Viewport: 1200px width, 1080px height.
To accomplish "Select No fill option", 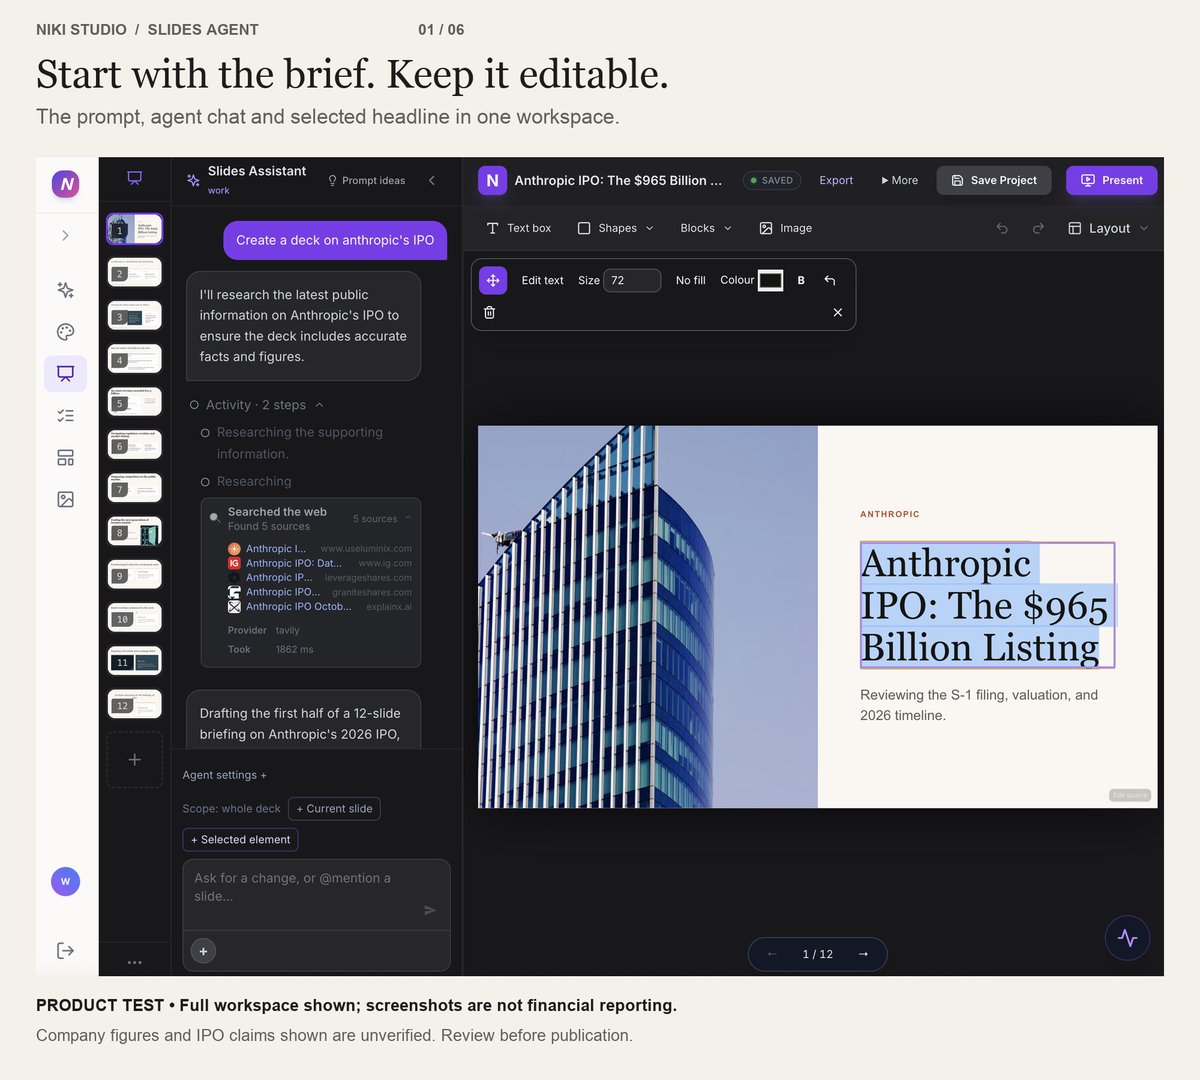I will (690, 281).
